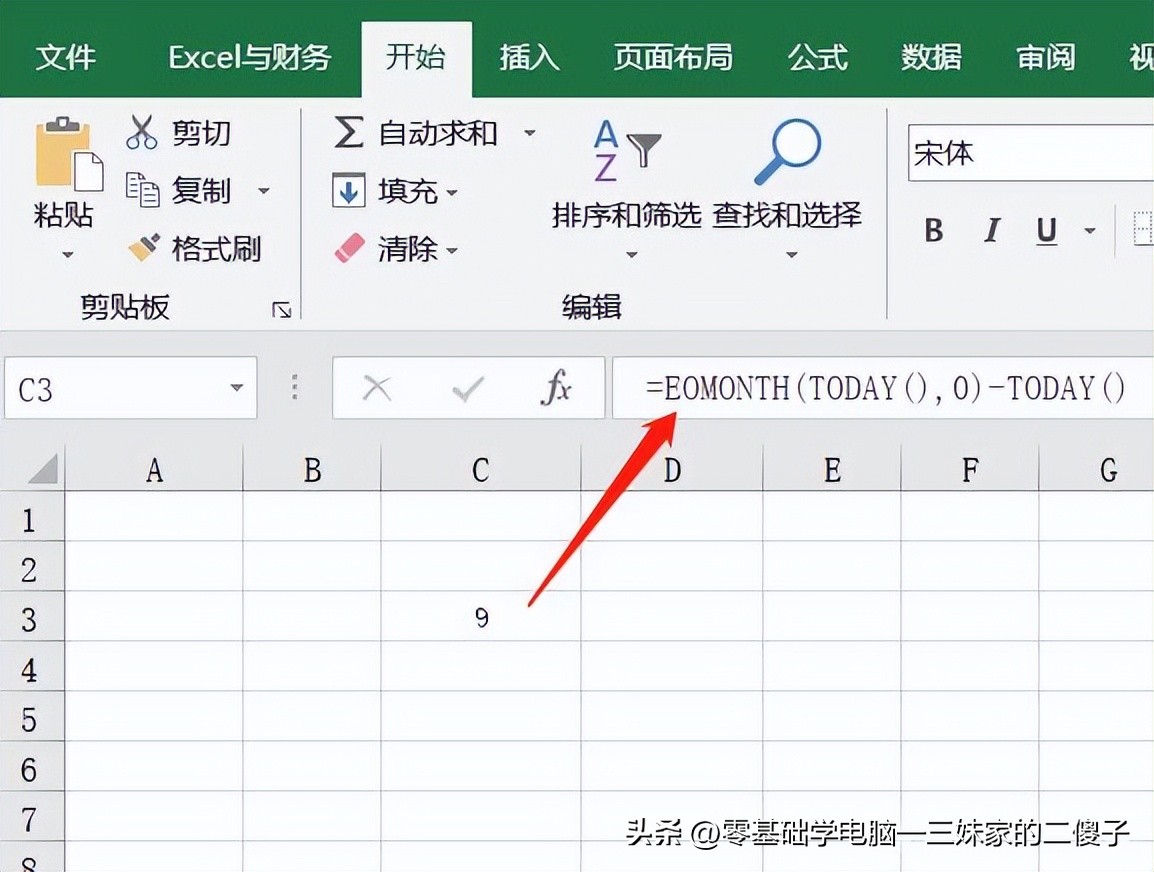Toggle italic formatting

click(991, 232)
